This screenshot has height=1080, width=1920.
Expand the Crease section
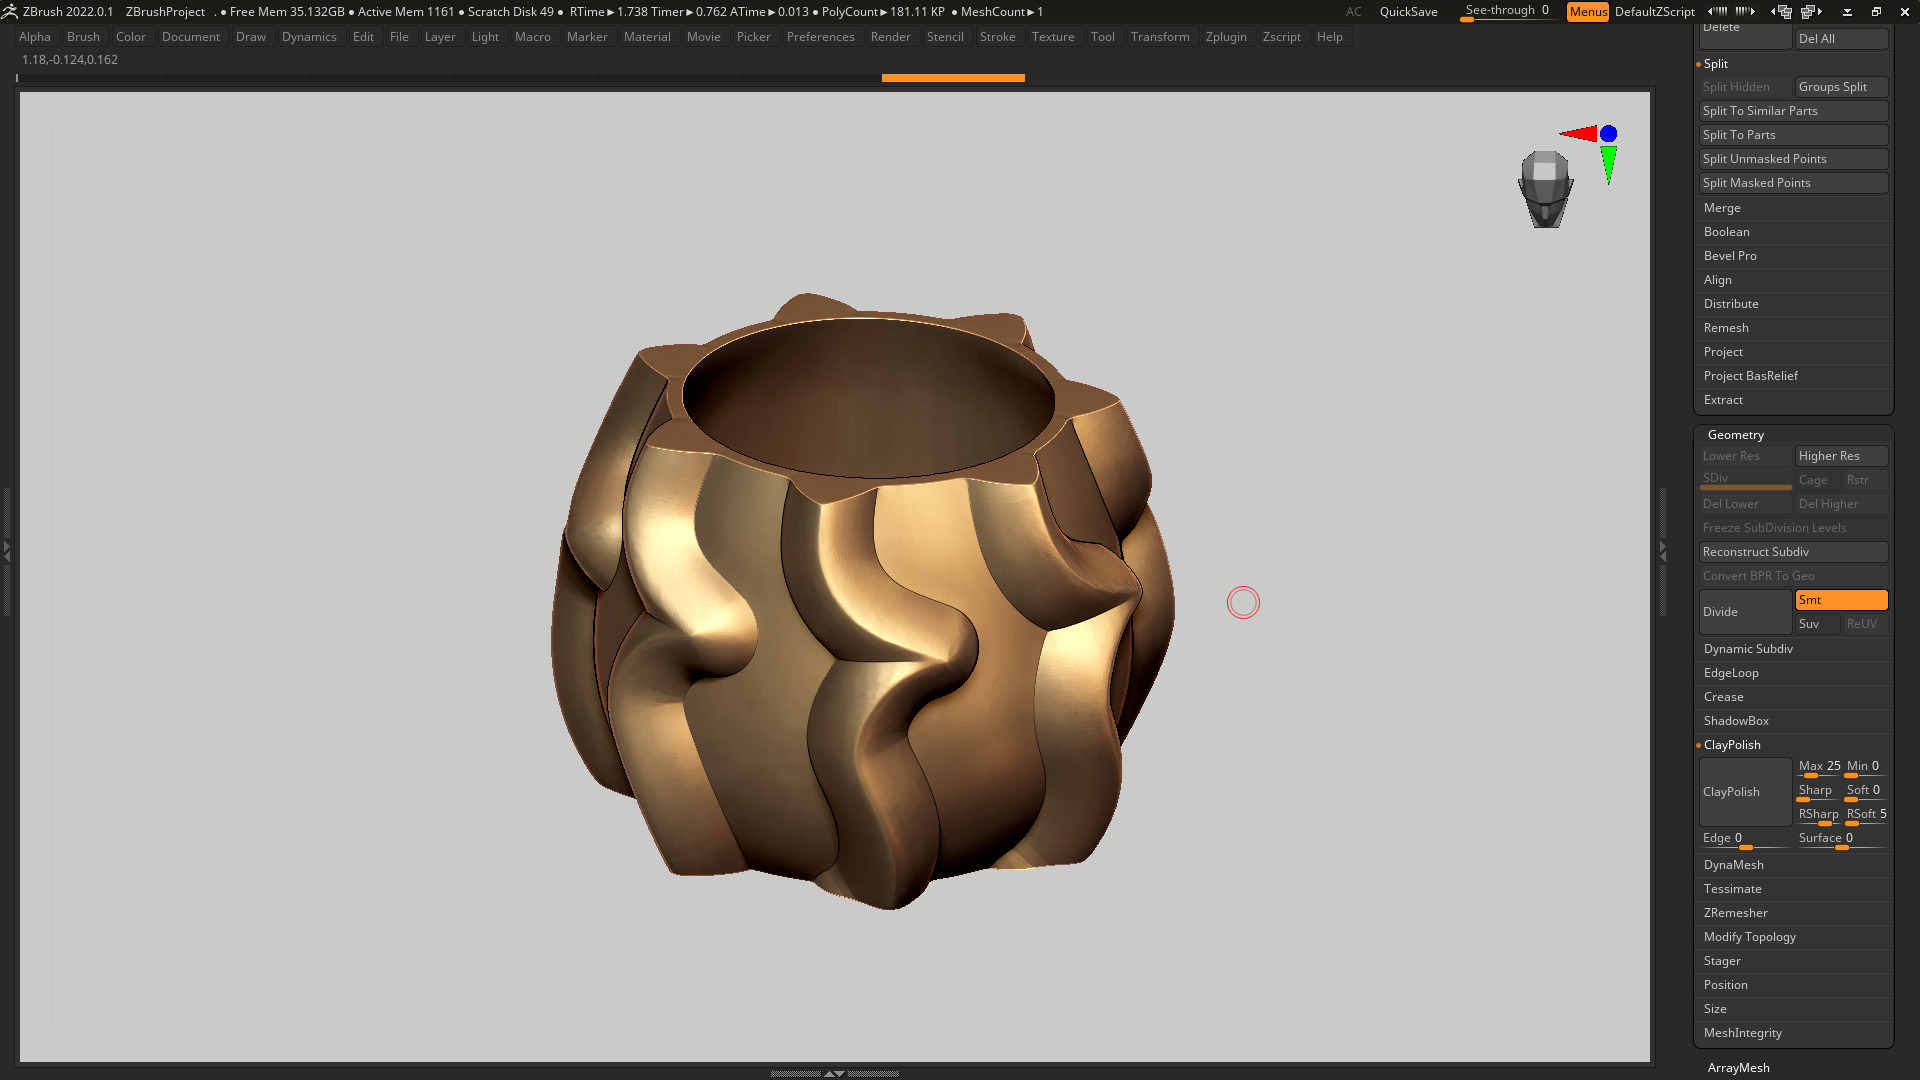coord(1723,697)
